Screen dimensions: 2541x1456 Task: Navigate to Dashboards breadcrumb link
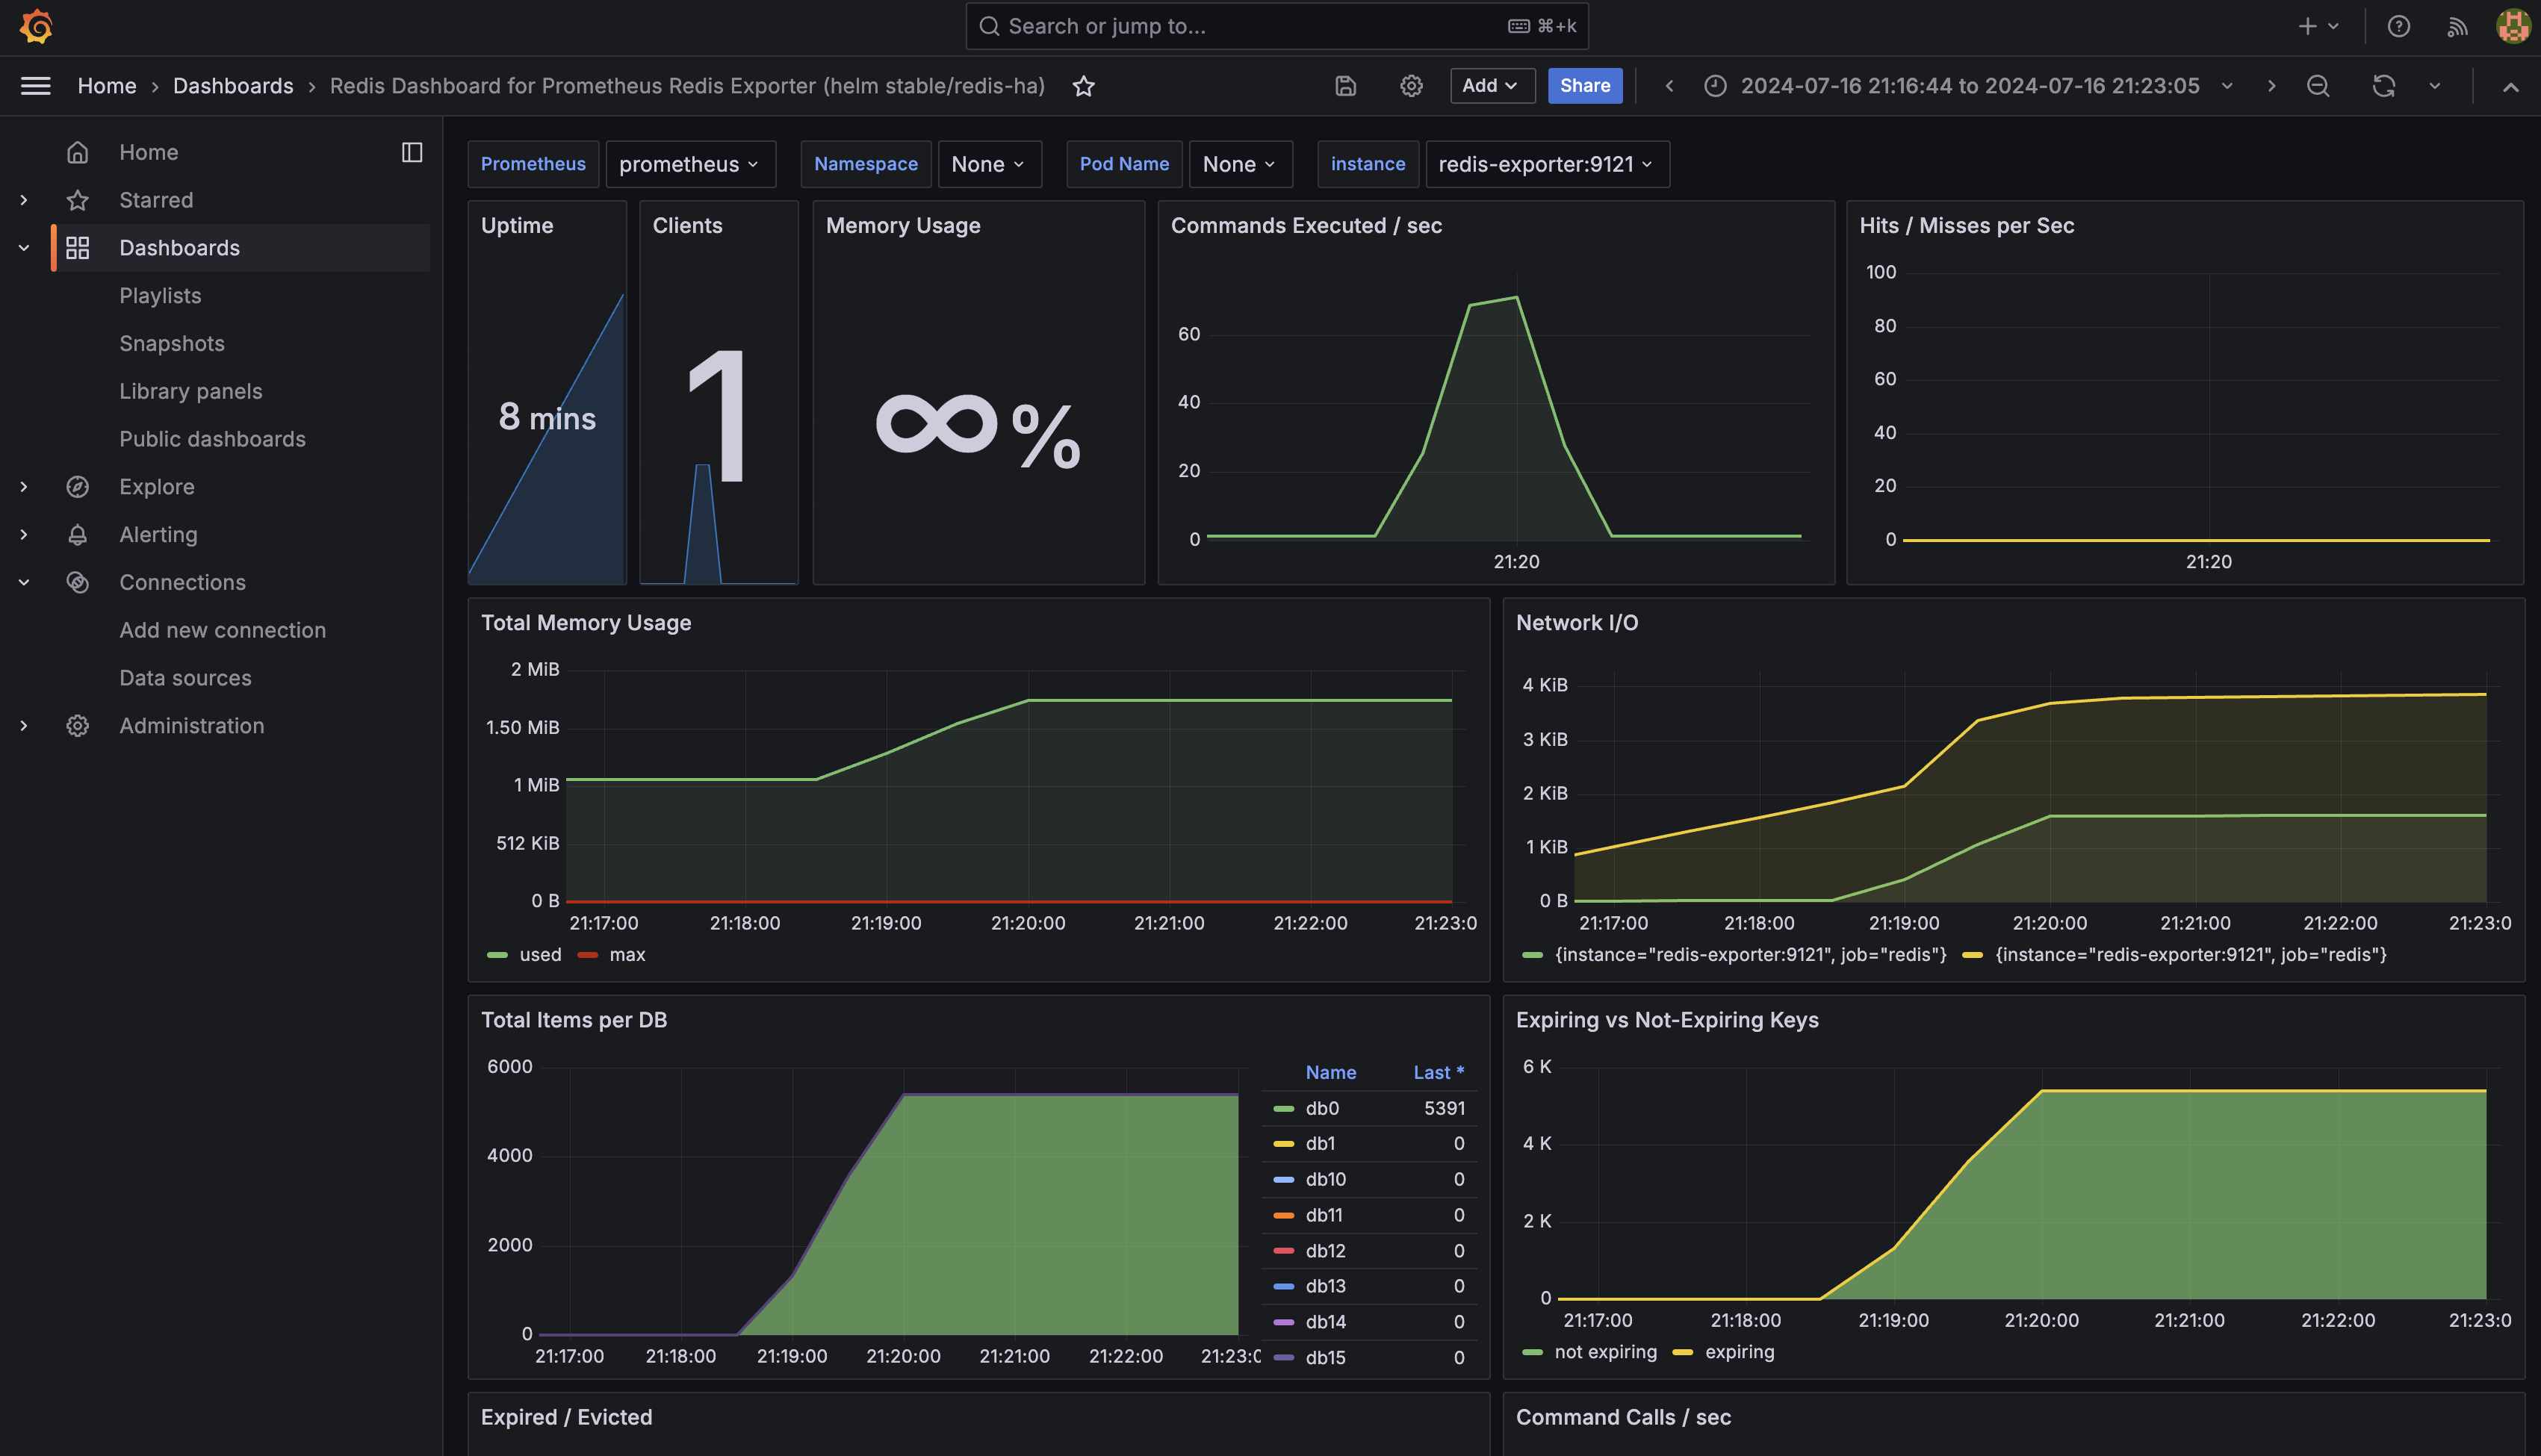point(233,86)
